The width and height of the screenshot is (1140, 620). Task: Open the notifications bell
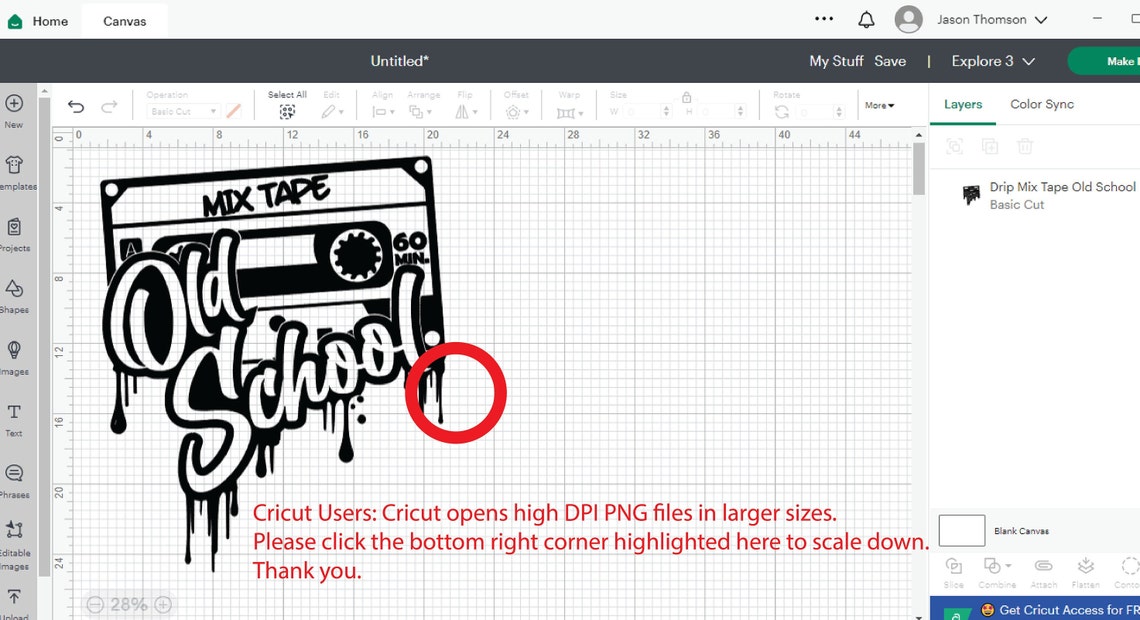(866, 20)
